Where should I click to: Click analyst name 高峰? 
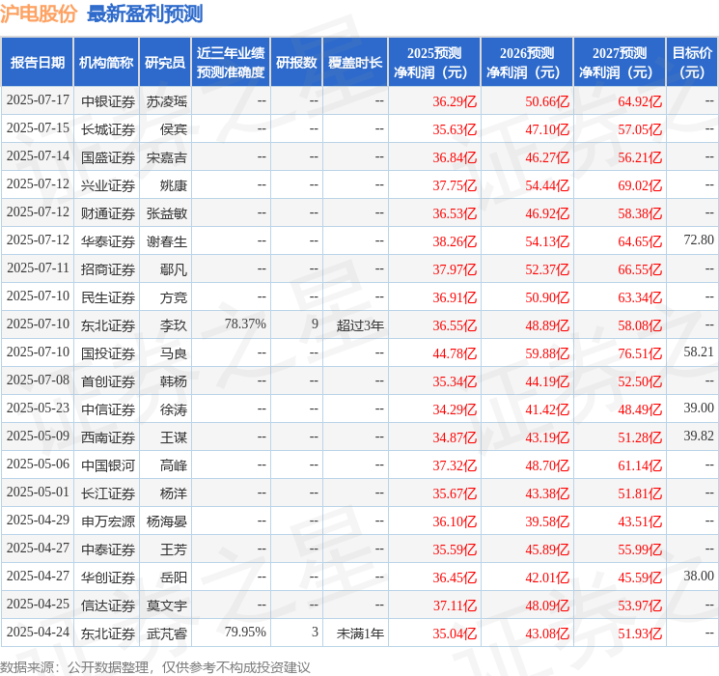tap(173, 465)
